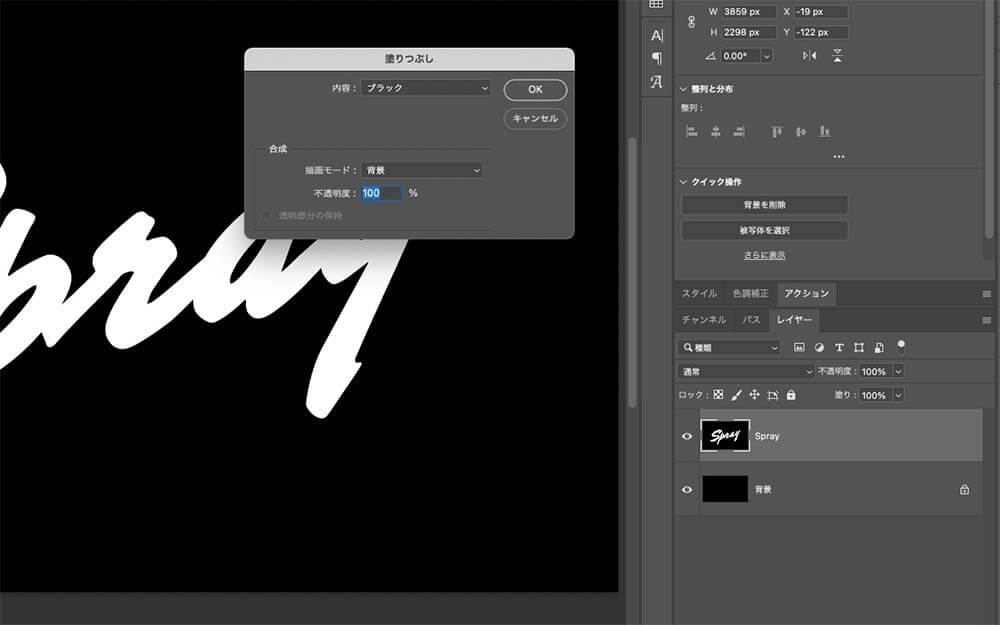Viewport: 1000px width, 625px height.
Task: Click the lock position icon in Layers panel
Action: (754, 394)
